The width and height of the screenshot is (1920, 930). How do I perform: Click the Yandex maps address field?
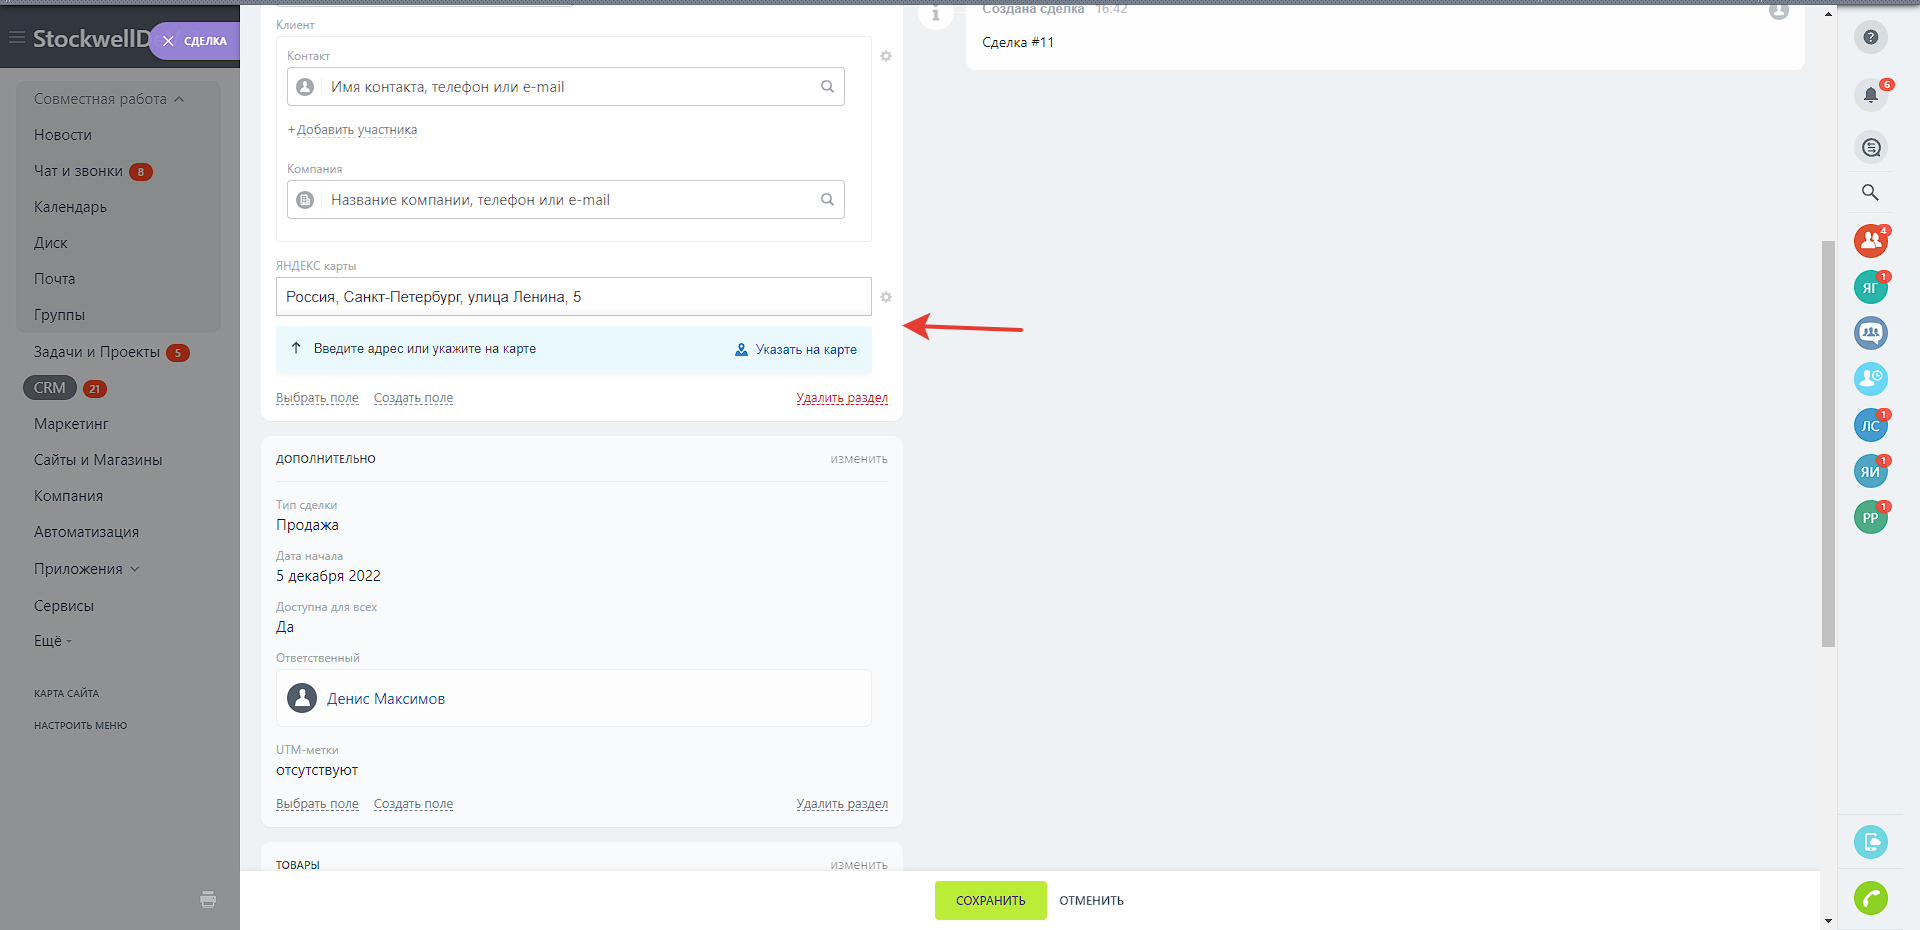pyautogui.click(x=574, y=297)
